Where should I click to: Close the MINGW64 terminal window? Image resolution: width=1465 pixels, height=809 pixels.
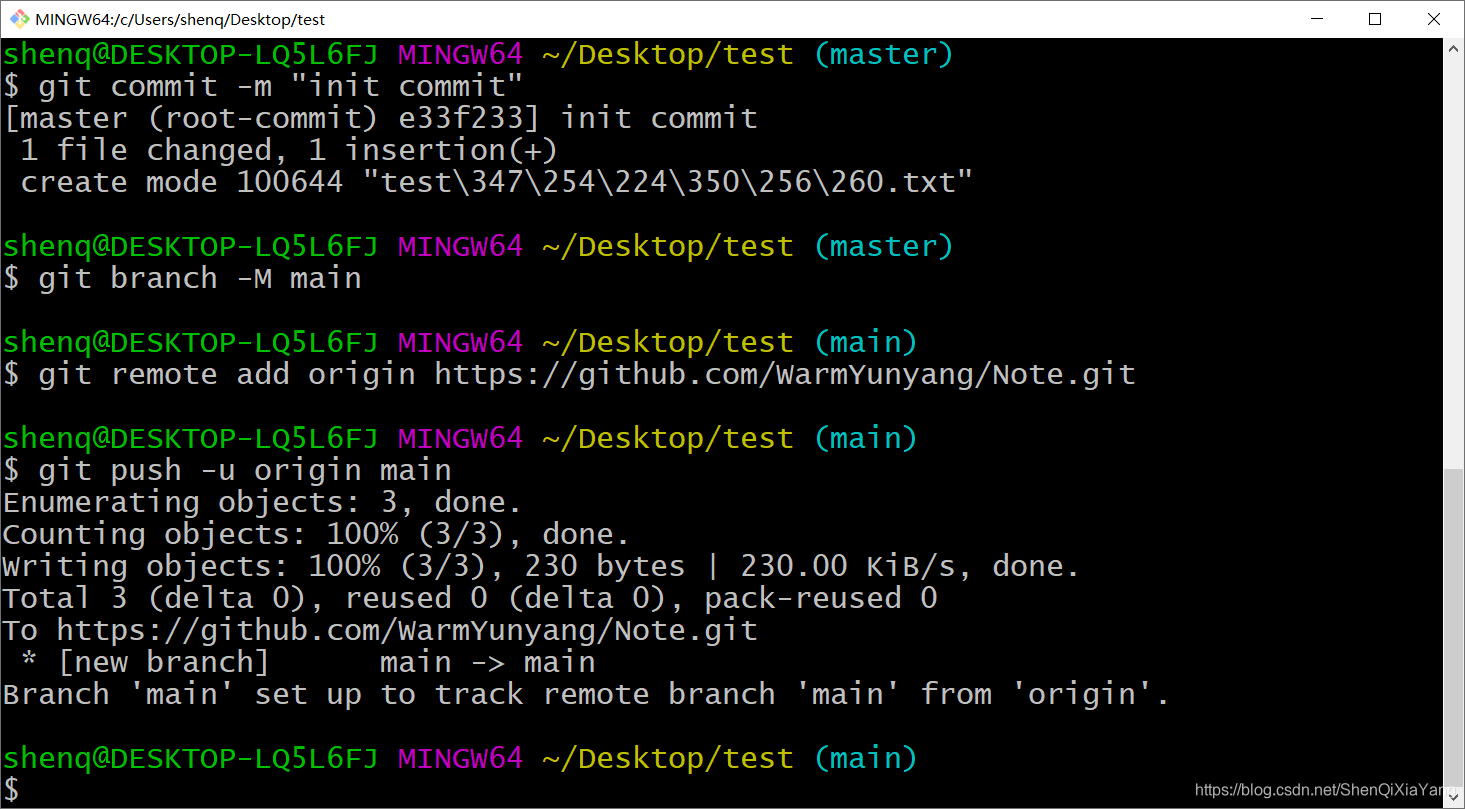coord(1432,19)
